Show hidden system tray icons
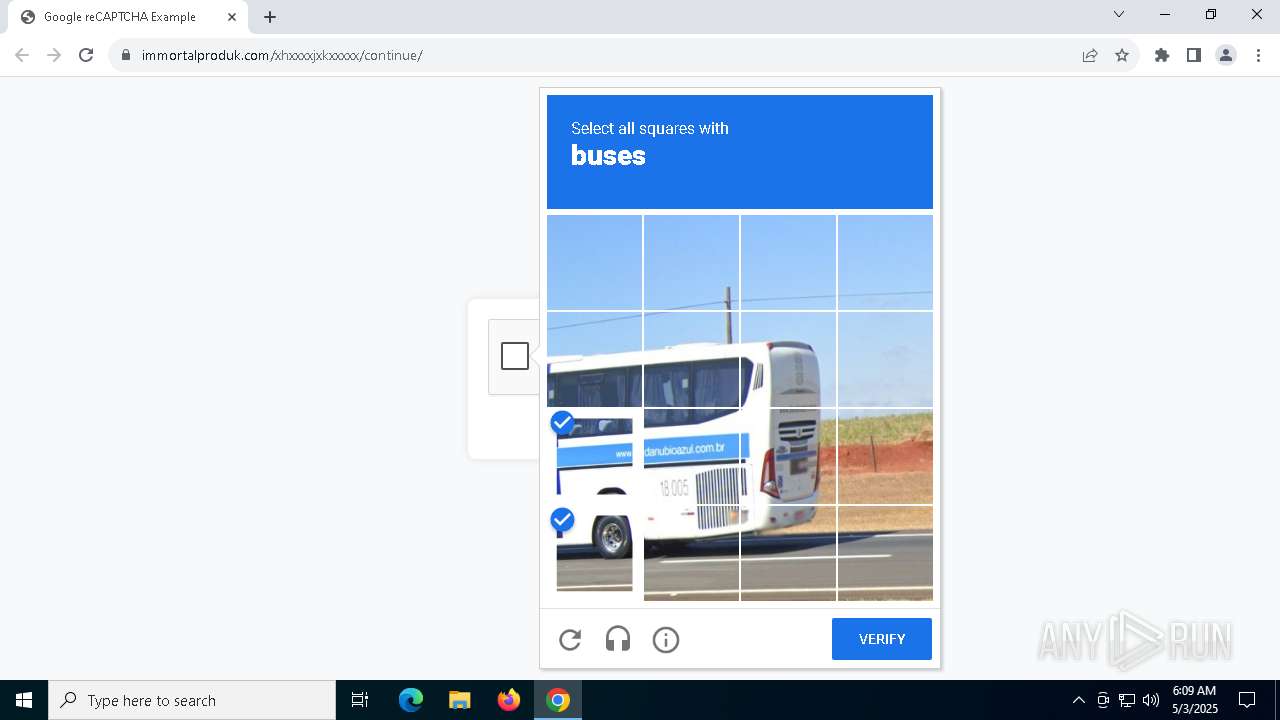 (1078, 700)
